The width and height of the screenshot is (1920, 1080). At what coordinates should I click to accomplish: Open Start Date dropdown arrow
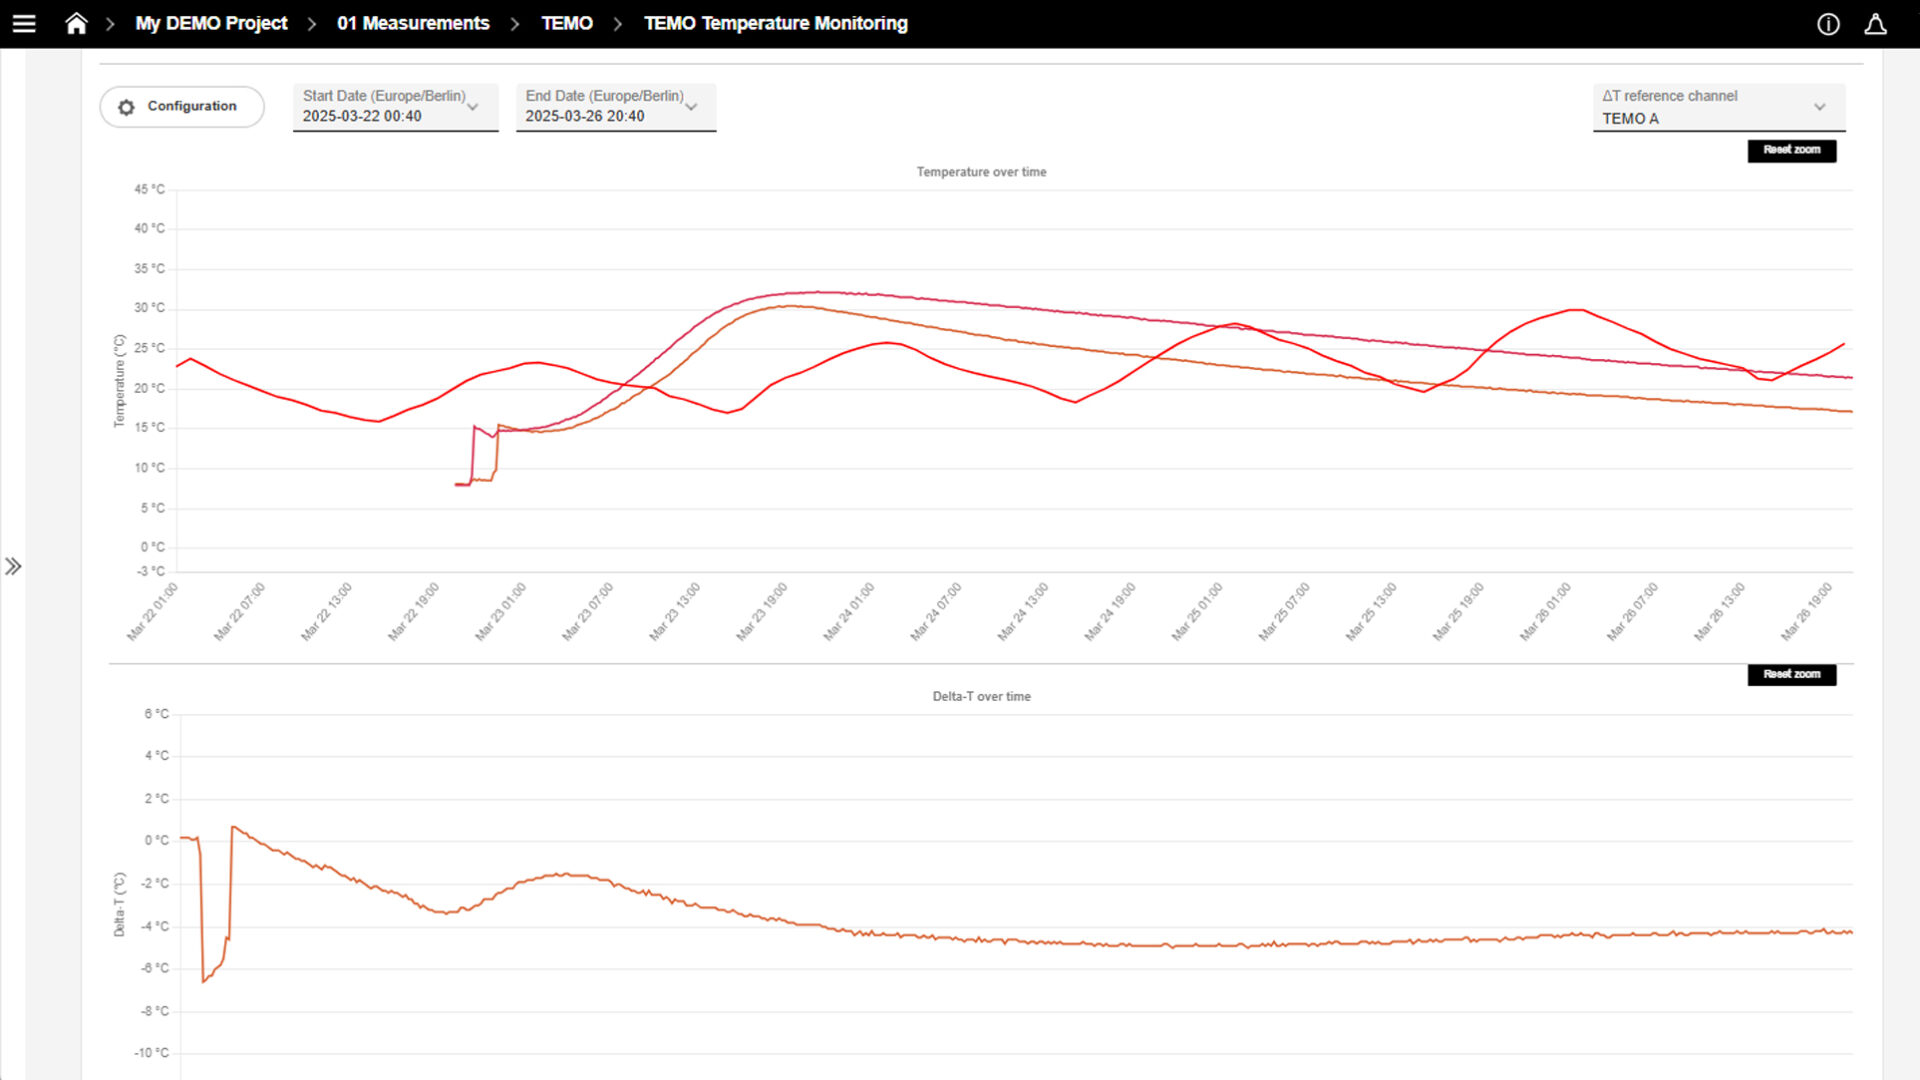click(x=473, y=107)
